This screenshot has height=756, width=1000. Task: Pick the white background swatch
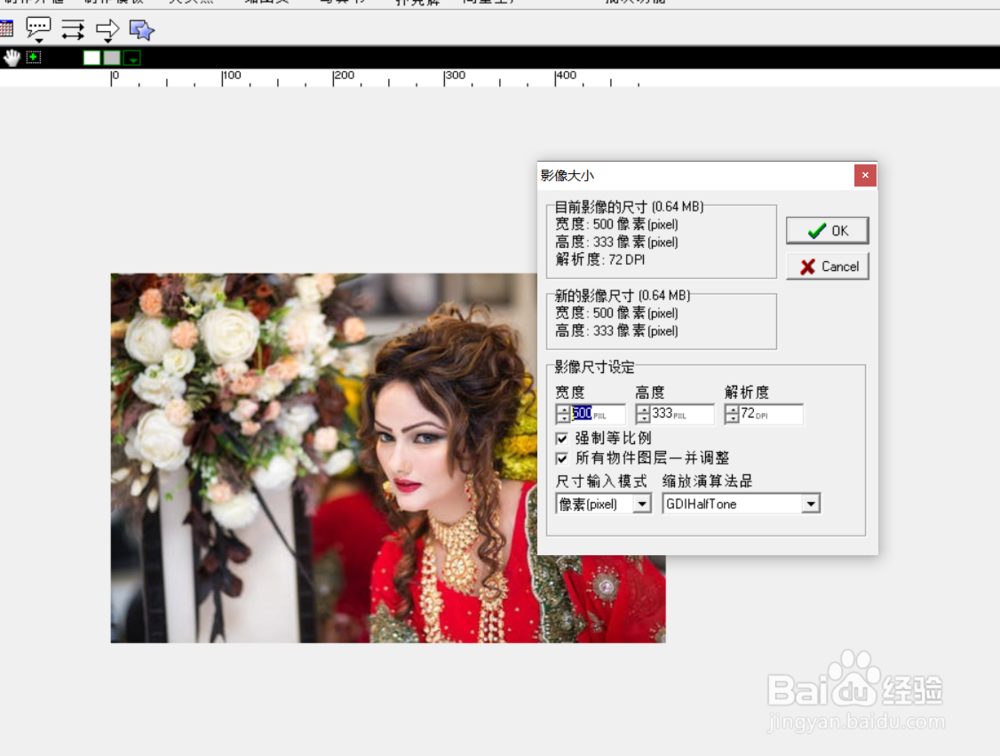point(92,58)
